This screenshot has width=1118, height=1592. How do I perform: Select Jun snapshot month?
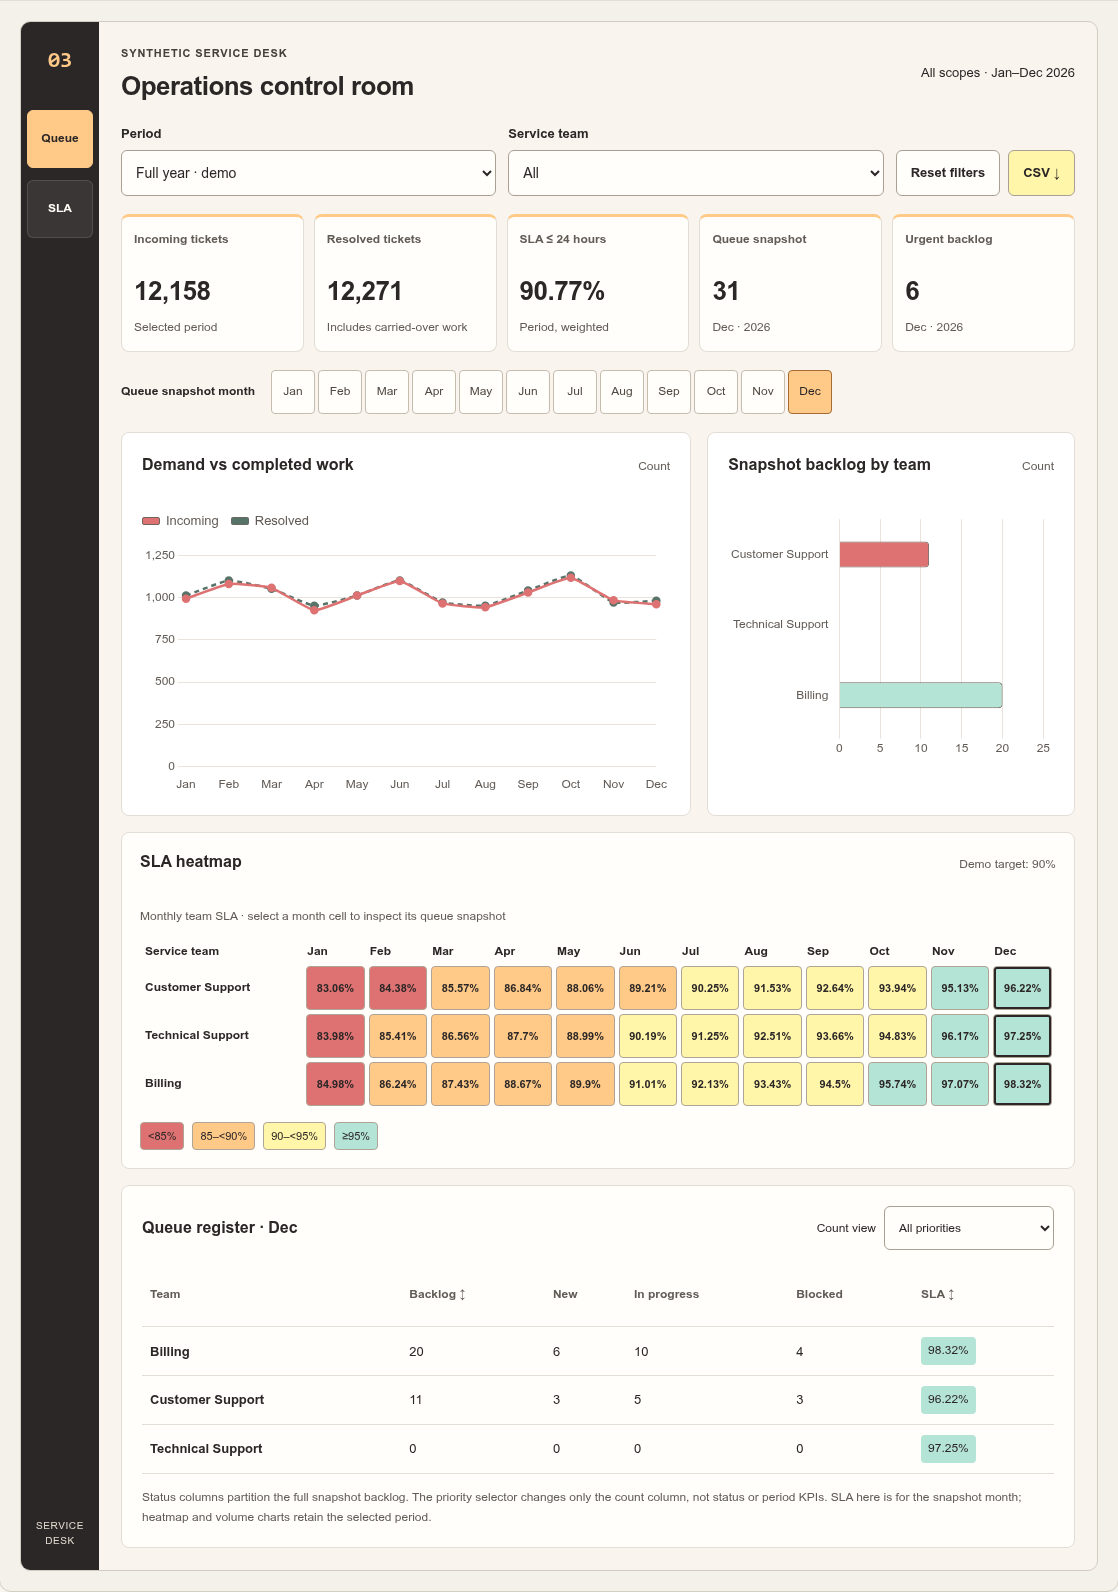528,392
